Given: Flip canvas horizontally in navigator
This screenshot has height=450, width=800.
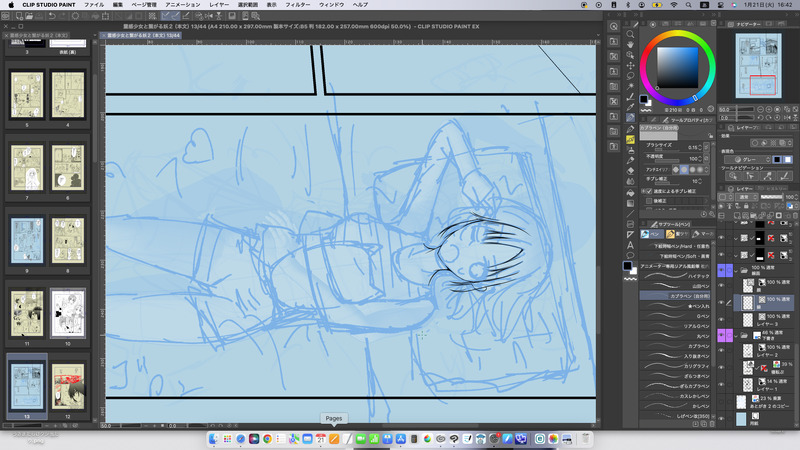Looking at the screenshot, I should click(x=787, y=117).
